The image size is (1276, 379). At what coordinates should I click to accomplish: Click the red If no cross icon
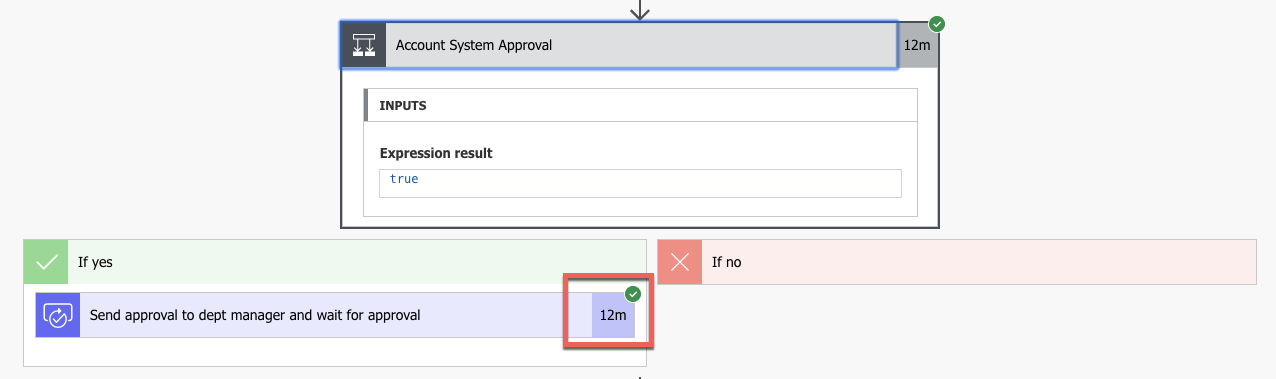point(680,262)
